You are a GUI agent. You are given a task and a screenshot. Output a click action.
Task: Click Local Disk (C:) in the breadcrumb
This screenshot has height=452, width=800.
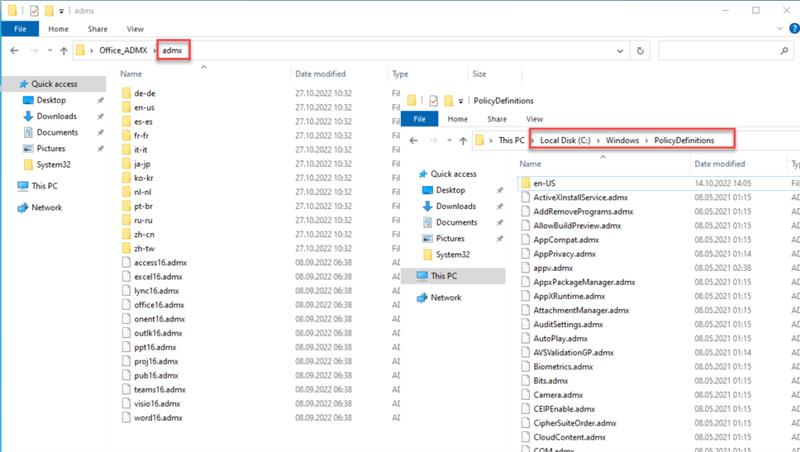(565, 140)
